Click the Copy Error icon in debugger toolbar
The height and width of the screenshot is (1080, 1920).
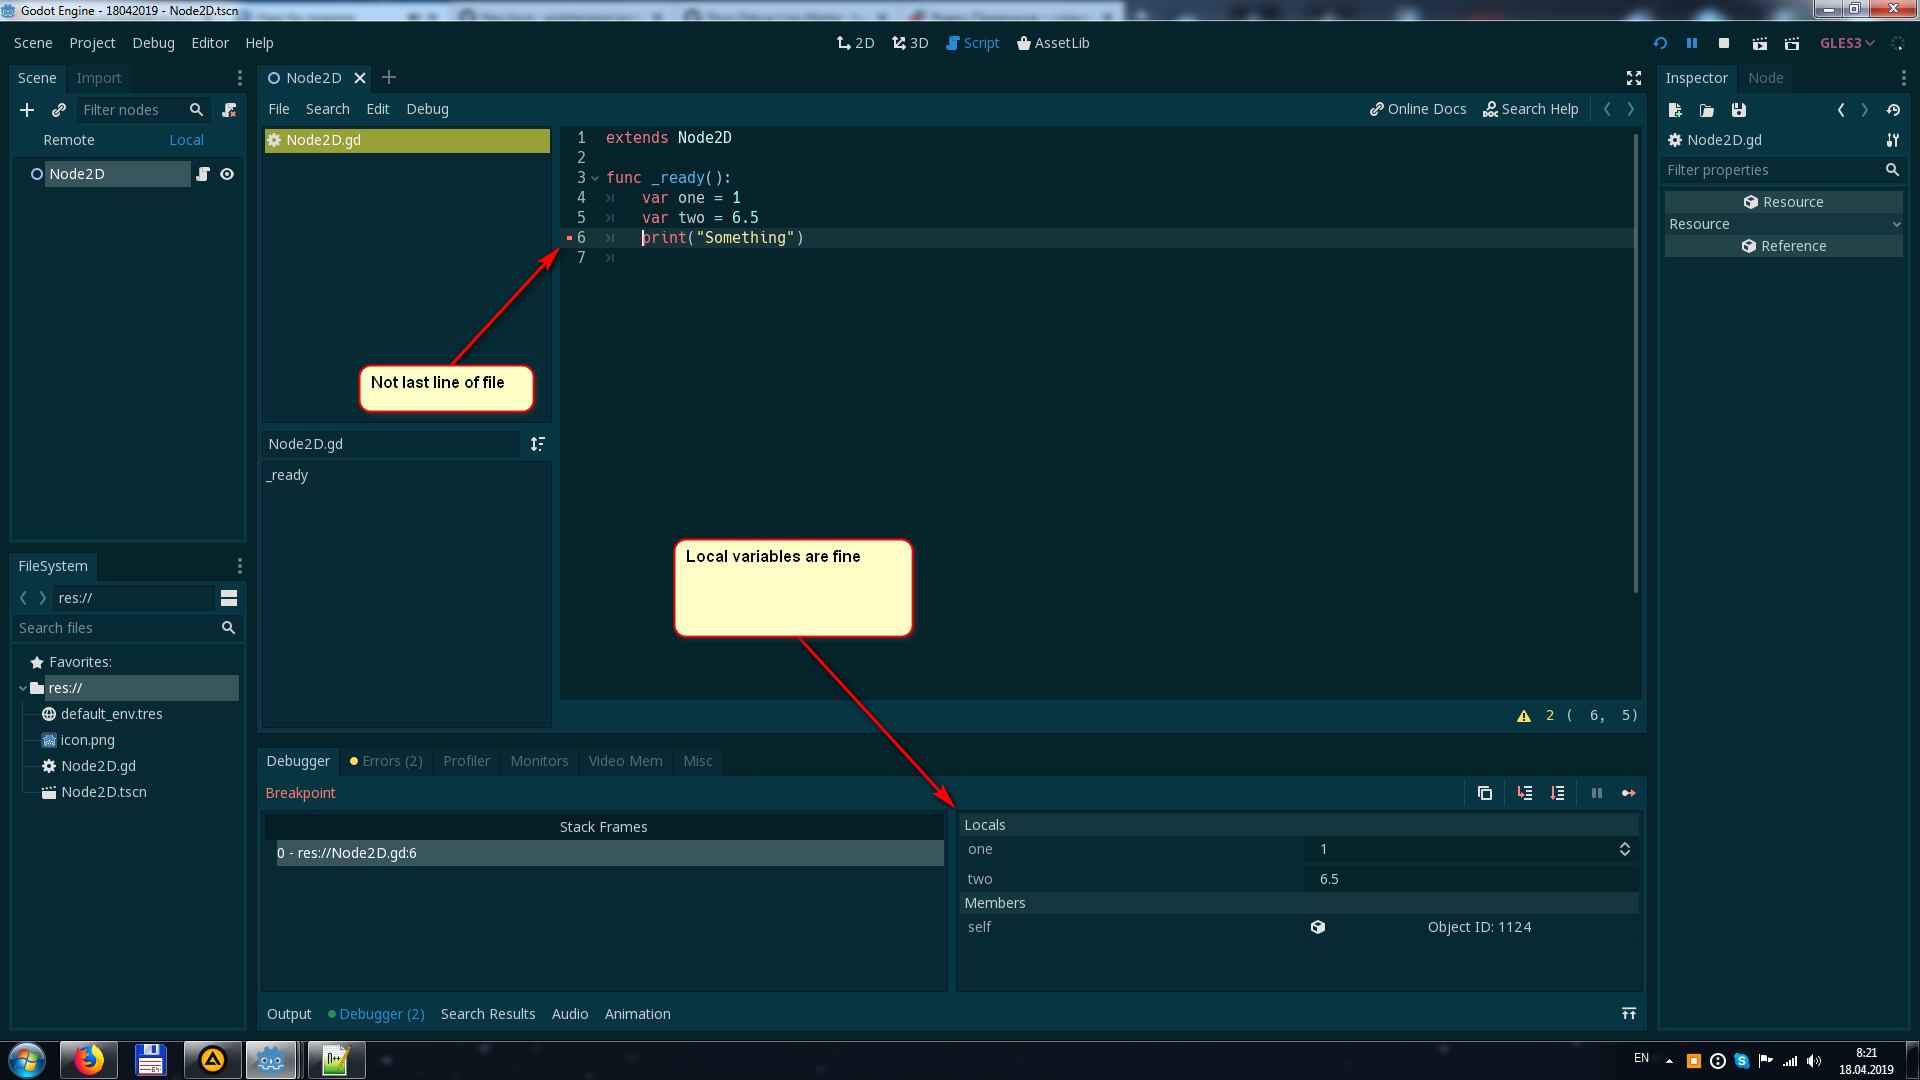click(x=1485, y=793)
